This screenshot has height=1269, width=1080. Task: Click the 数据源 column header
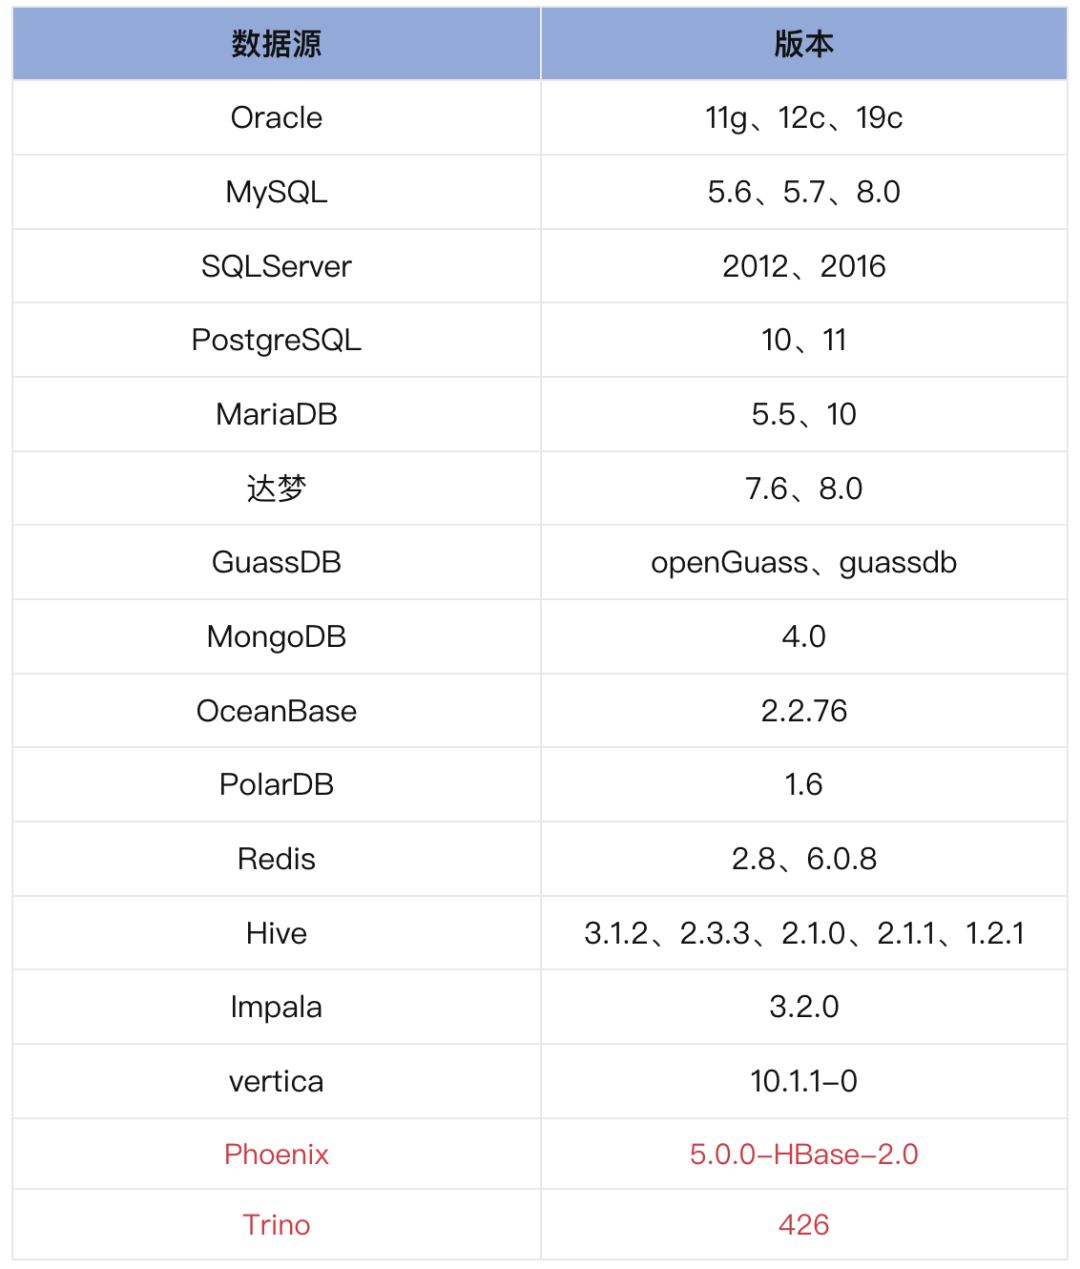[276, 44]
